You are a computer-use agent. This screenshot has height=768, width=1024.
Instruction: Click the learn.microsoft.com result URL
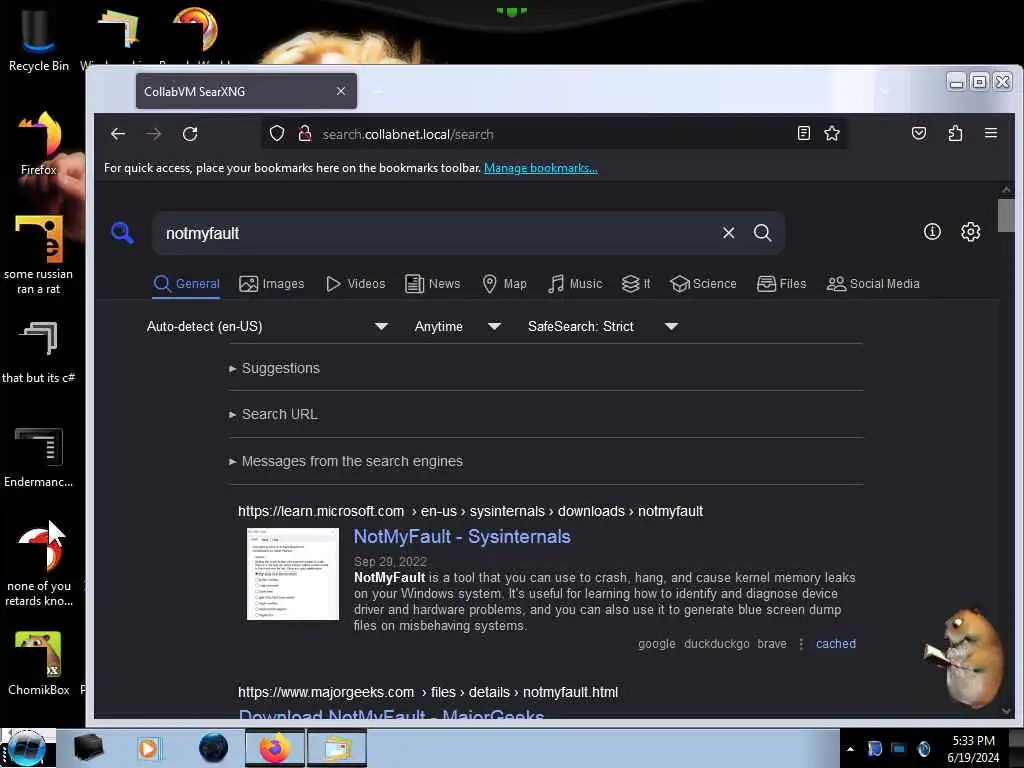(470, 511)
